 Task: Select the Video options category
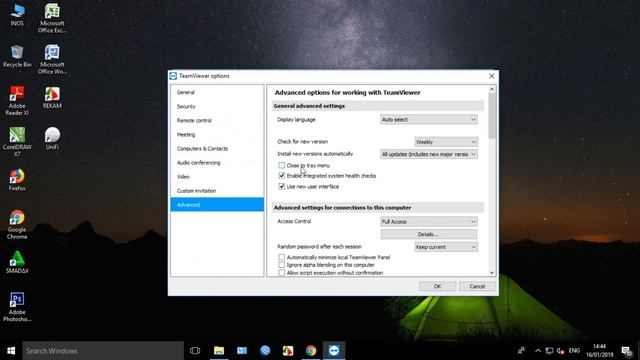(x=217, y=177)
